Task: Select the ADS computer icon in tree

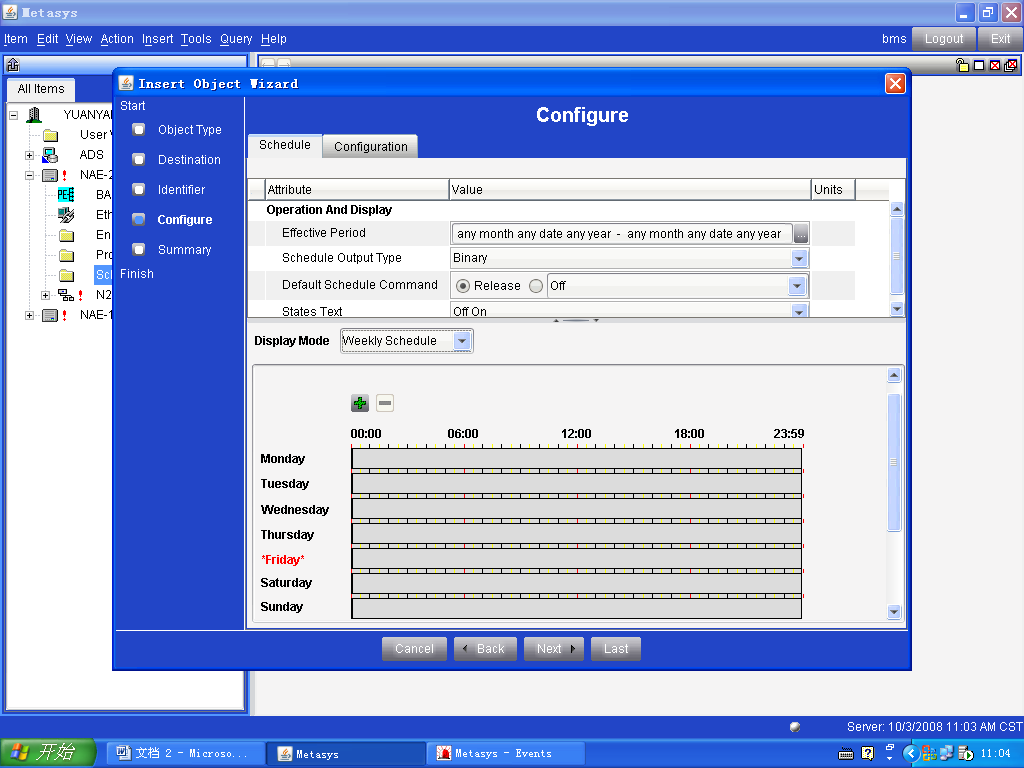Action: [50, 155]
